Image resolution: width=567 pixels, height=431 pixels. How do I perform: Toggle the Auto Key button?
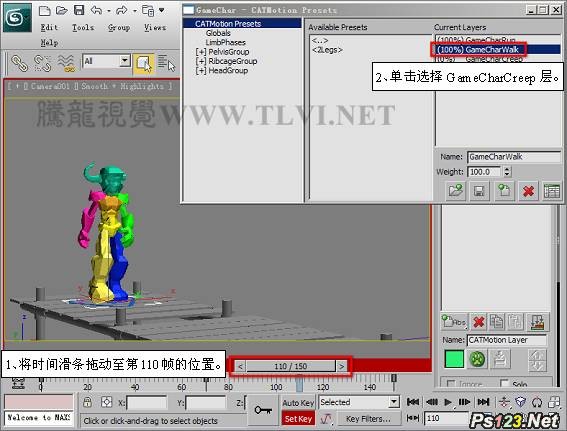point(298,403)
